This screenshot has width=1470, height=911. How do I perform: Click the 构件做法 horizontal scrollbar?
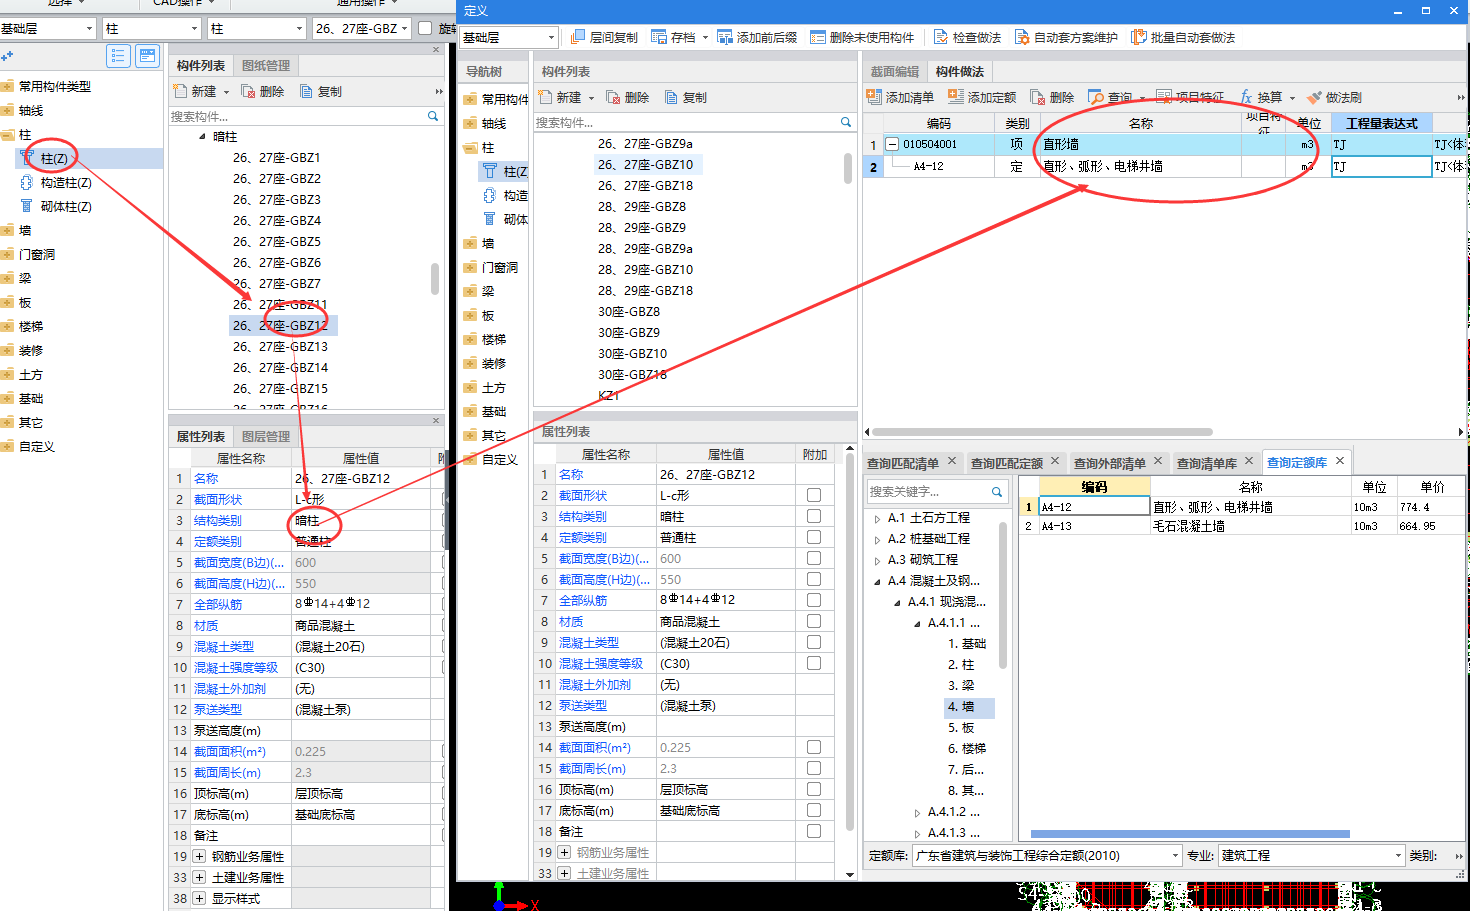click(x=1042, y=432)
